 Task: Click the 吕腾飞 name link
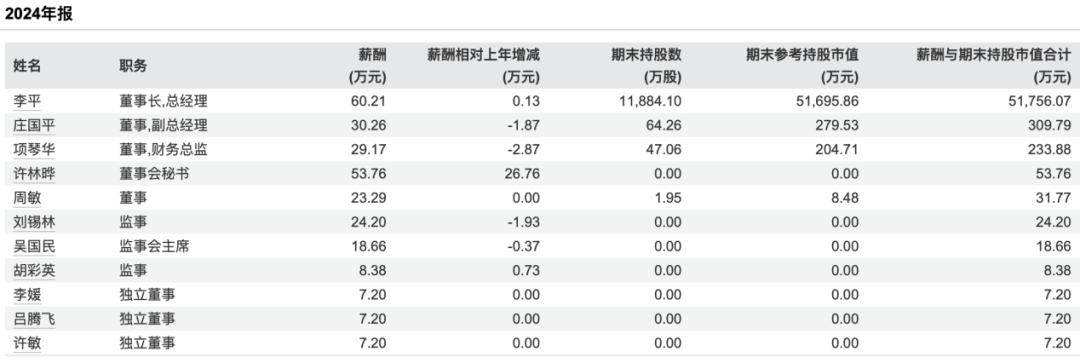coord(34,319)
